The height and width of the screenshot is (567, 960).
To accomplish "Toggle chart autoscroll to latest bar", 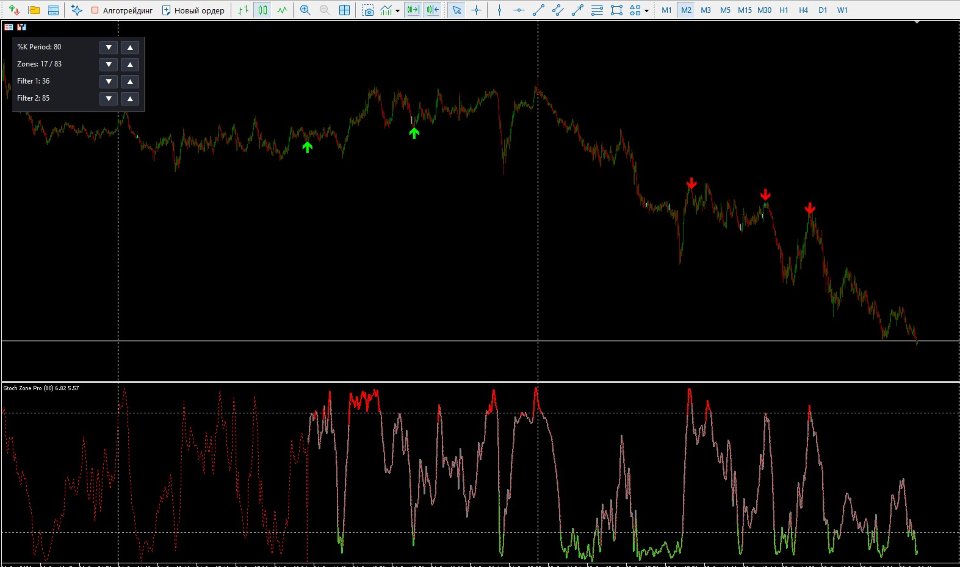I will click(x=413, y=10).
